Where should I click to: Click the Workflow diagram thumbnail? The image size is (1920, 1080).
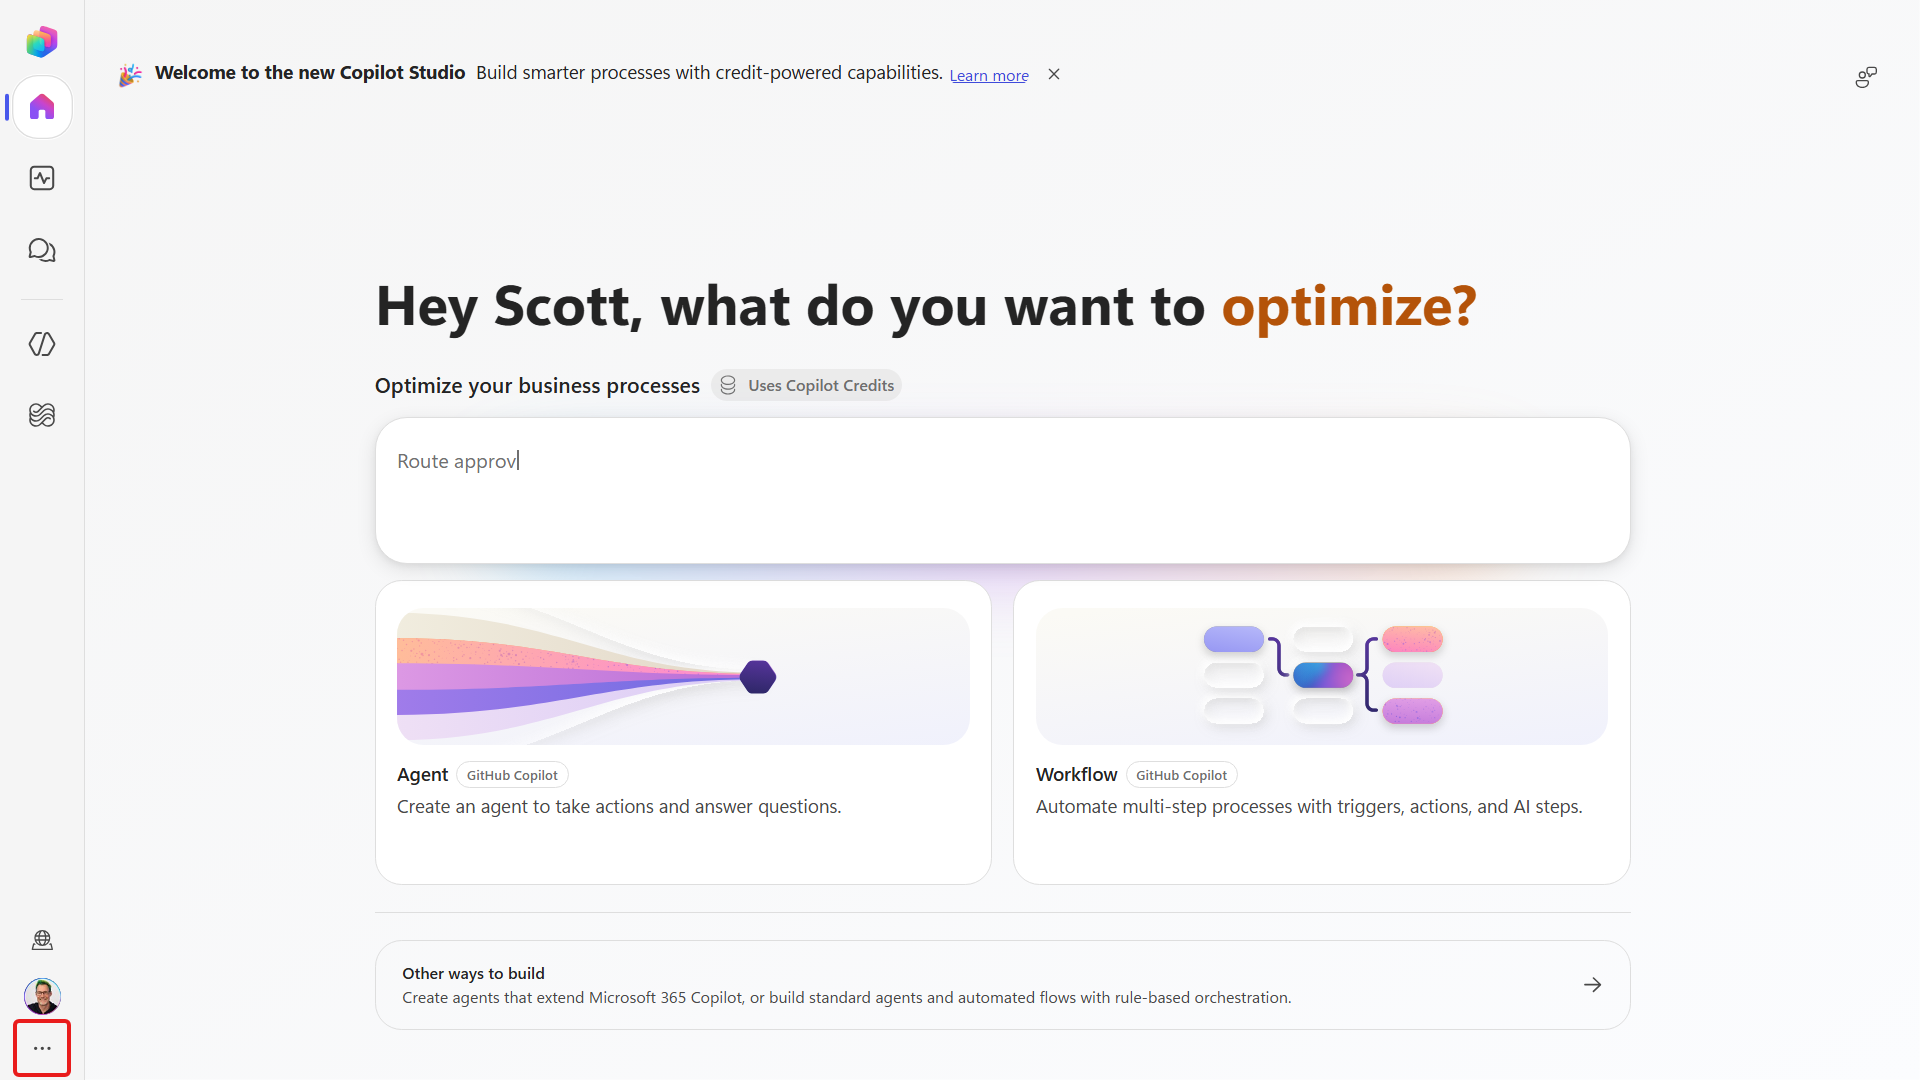point(1322,676)
